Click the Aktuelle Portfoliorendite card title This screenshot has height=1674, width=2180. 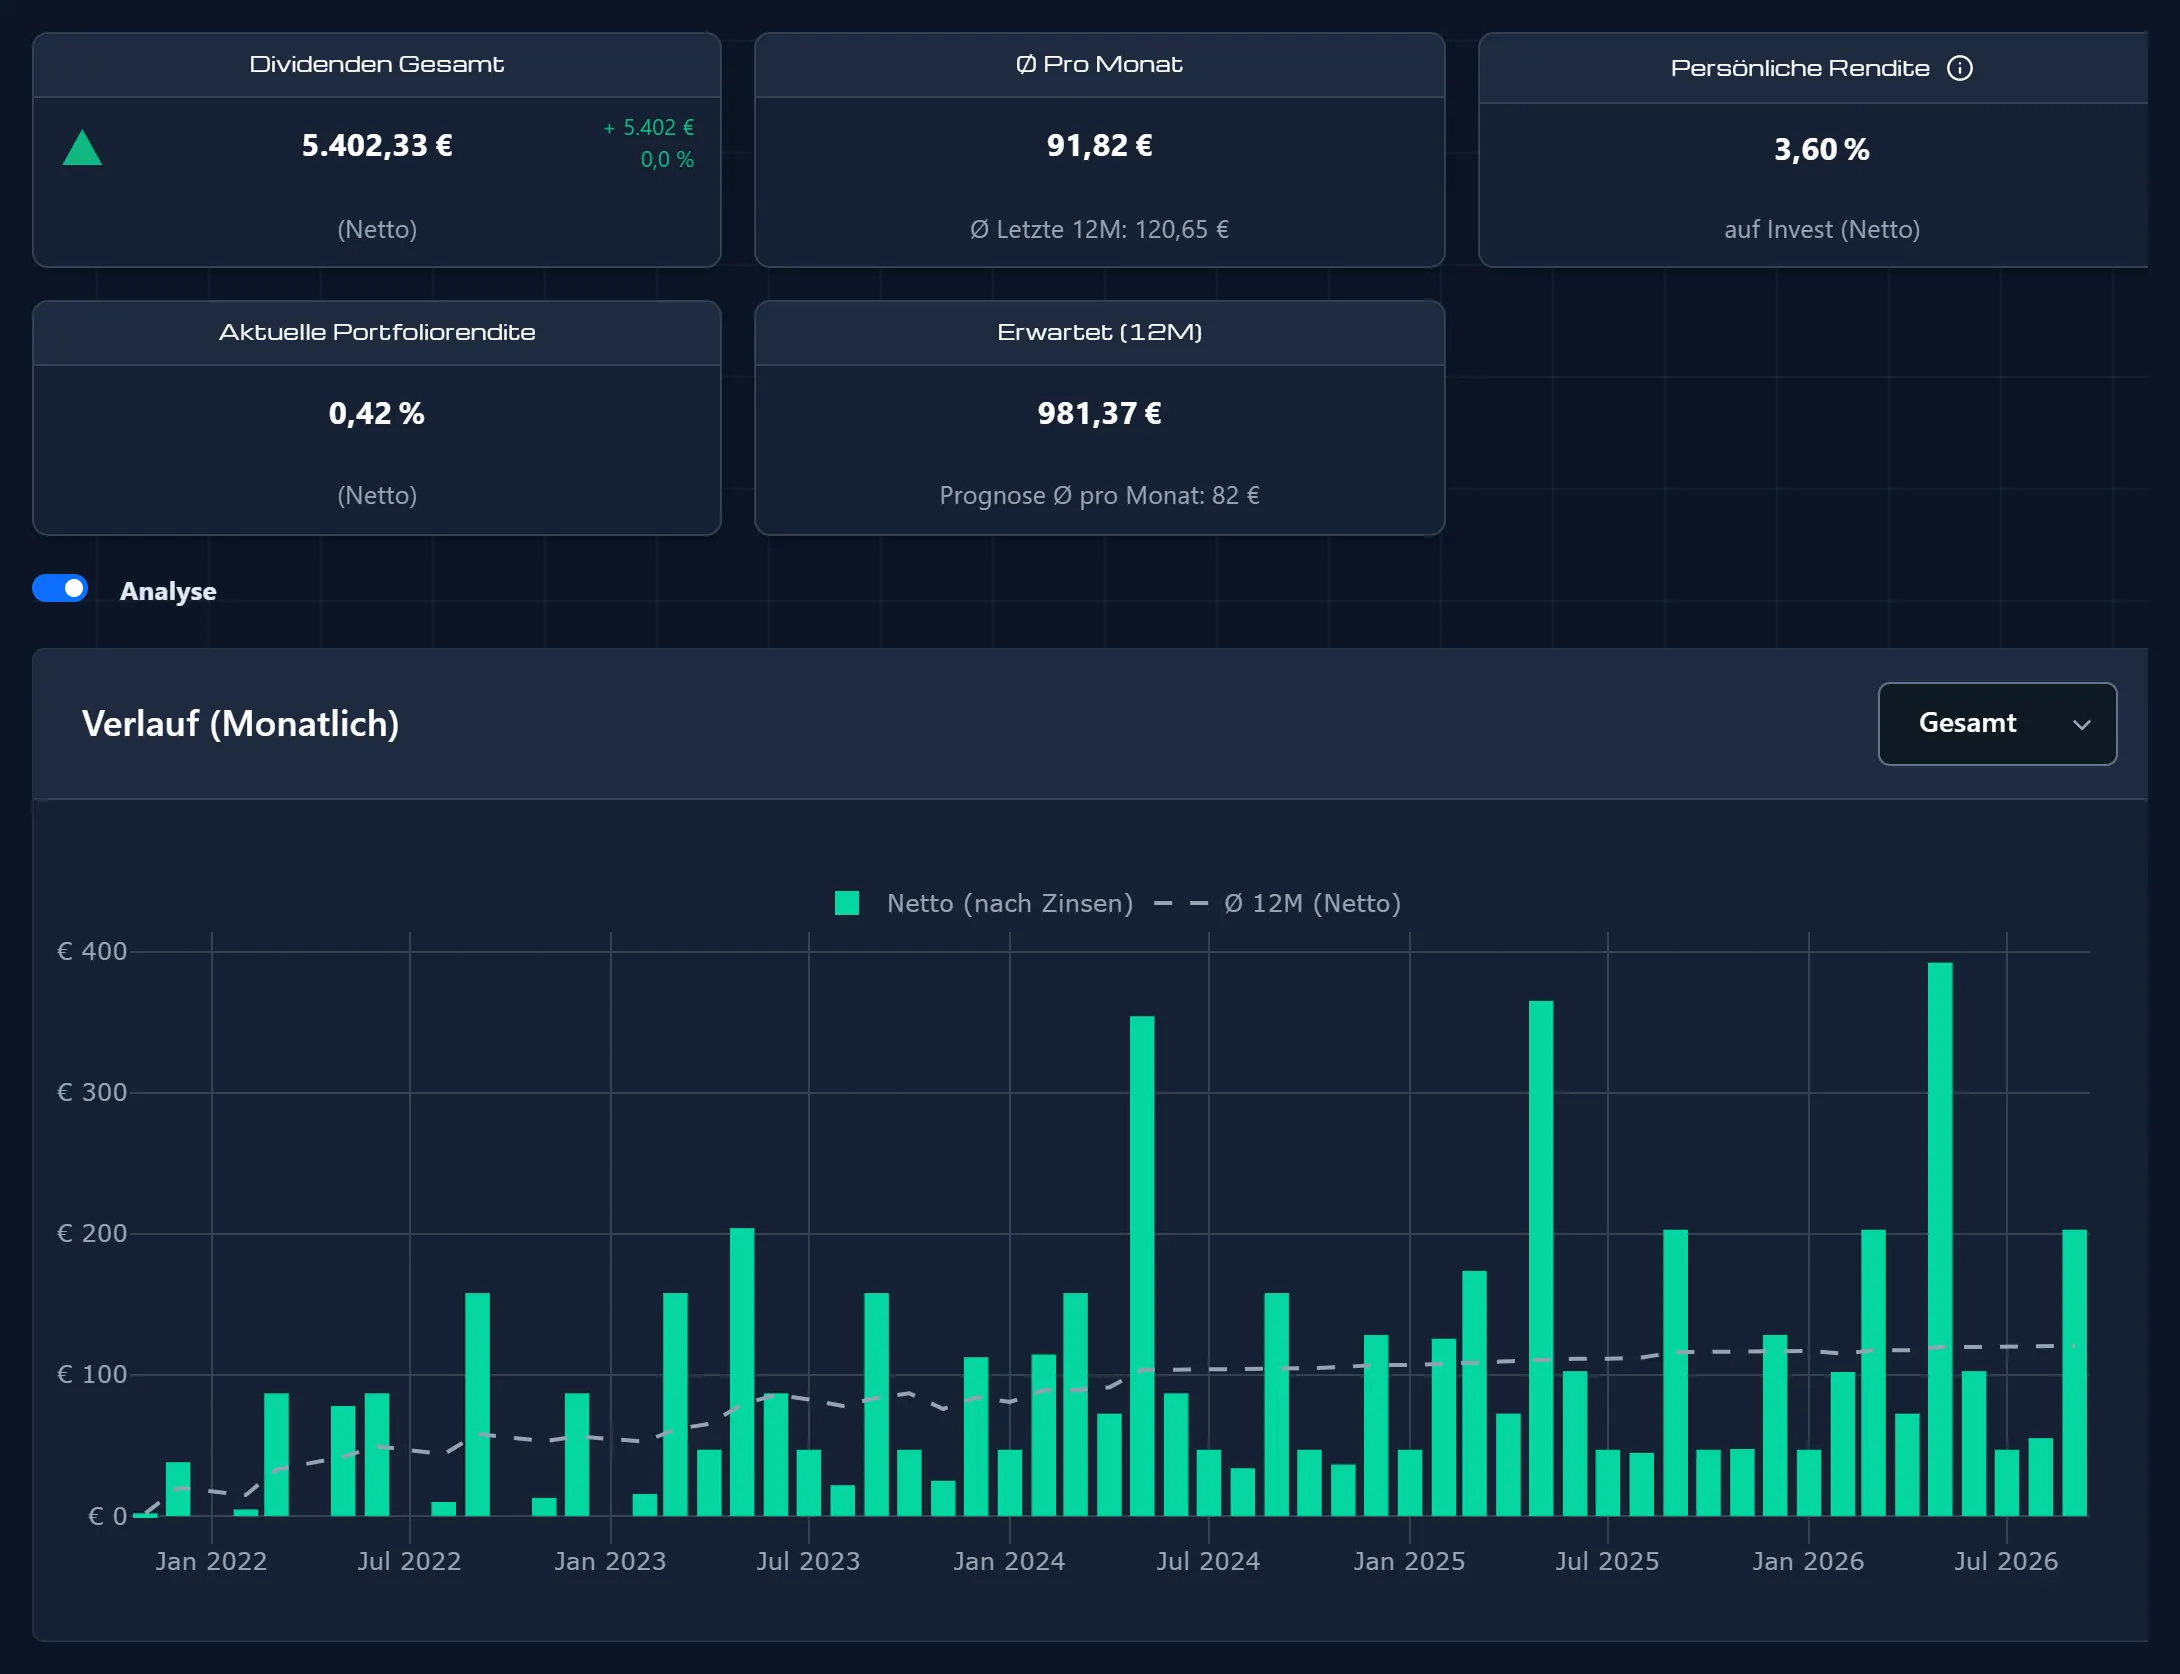pyautogui.click(x=377, y=332)
